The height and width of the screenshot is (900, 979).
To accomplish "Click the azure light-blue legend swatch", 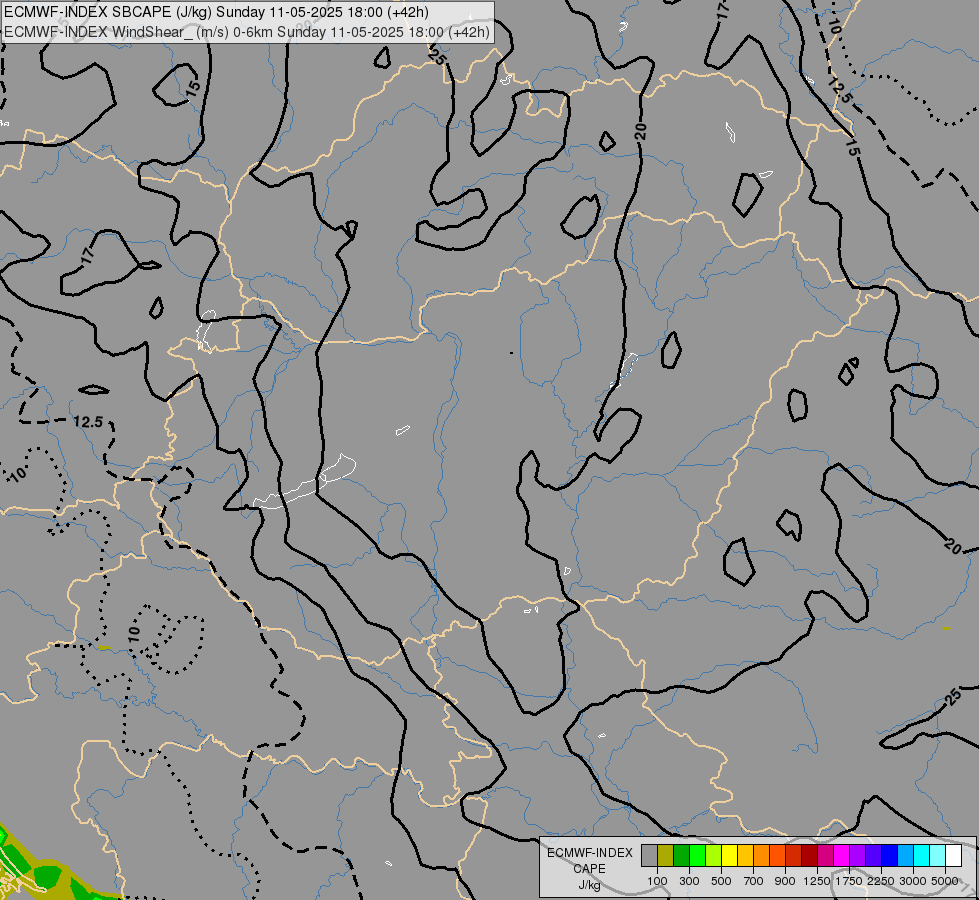I will 905,855.
